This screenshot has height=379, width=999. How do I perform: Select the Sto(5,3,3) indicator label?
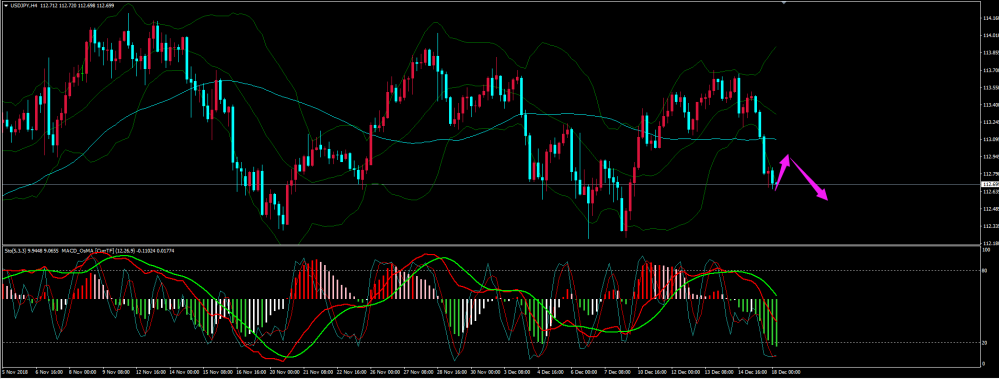[x=14, y=250]
